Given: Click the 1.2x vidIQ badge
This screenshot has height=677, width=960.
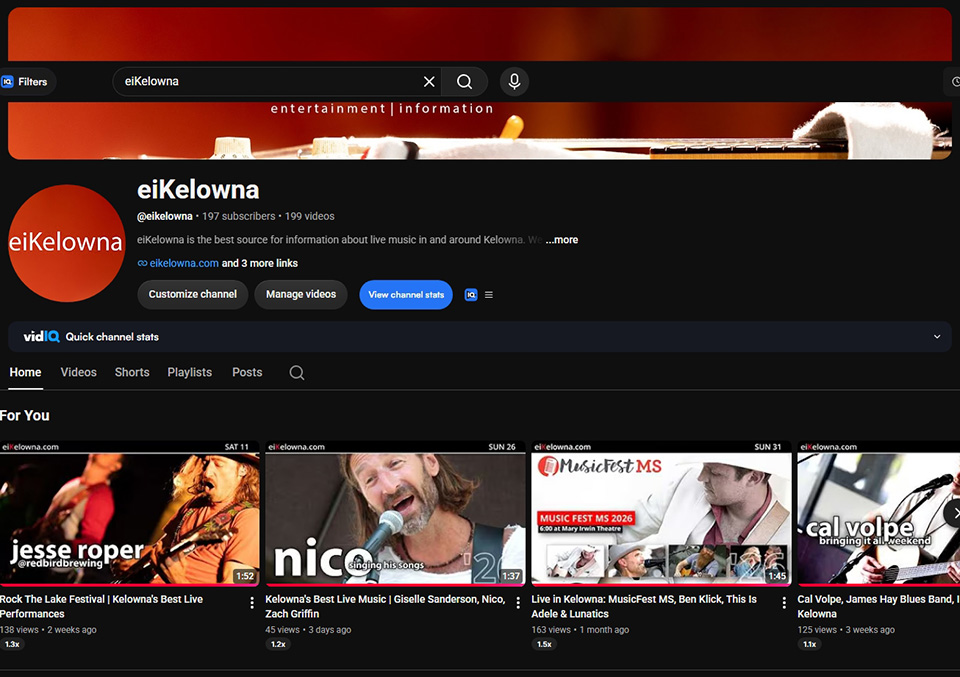Looking at the screenshot, I should click(x=278, y=644).
